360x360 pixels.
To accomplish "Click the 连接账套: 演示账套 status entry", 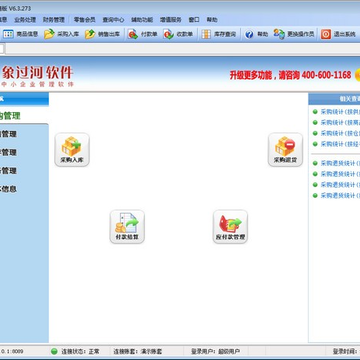I will 138,351.
